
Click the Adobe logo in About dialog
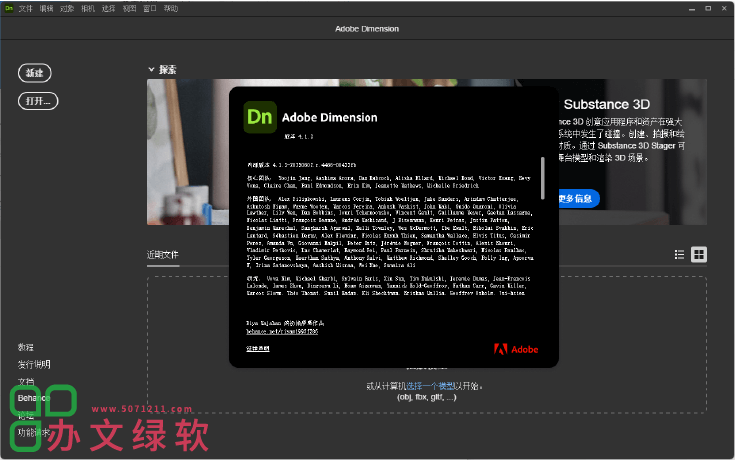(516, 349)
